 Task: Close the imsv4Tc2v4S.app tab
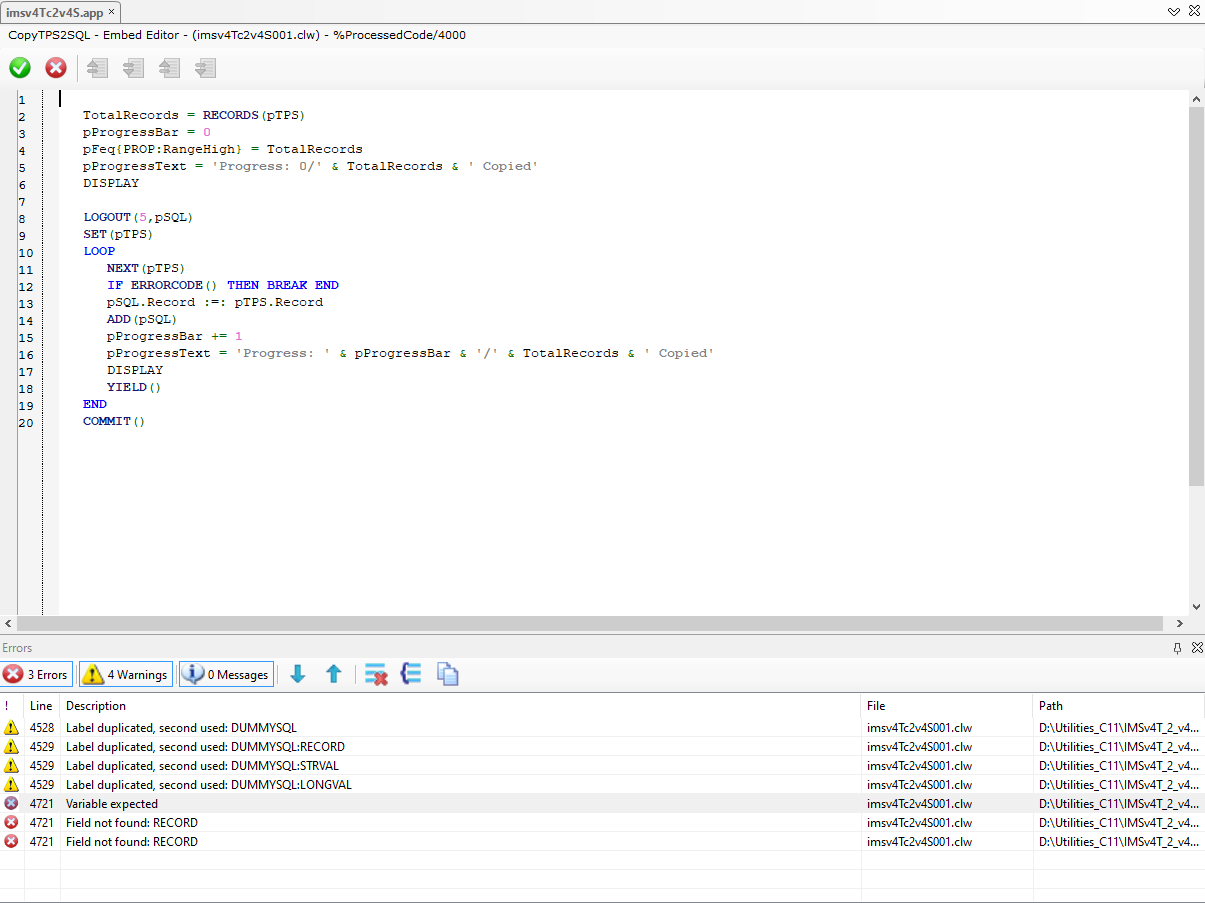tap(112, 11)
